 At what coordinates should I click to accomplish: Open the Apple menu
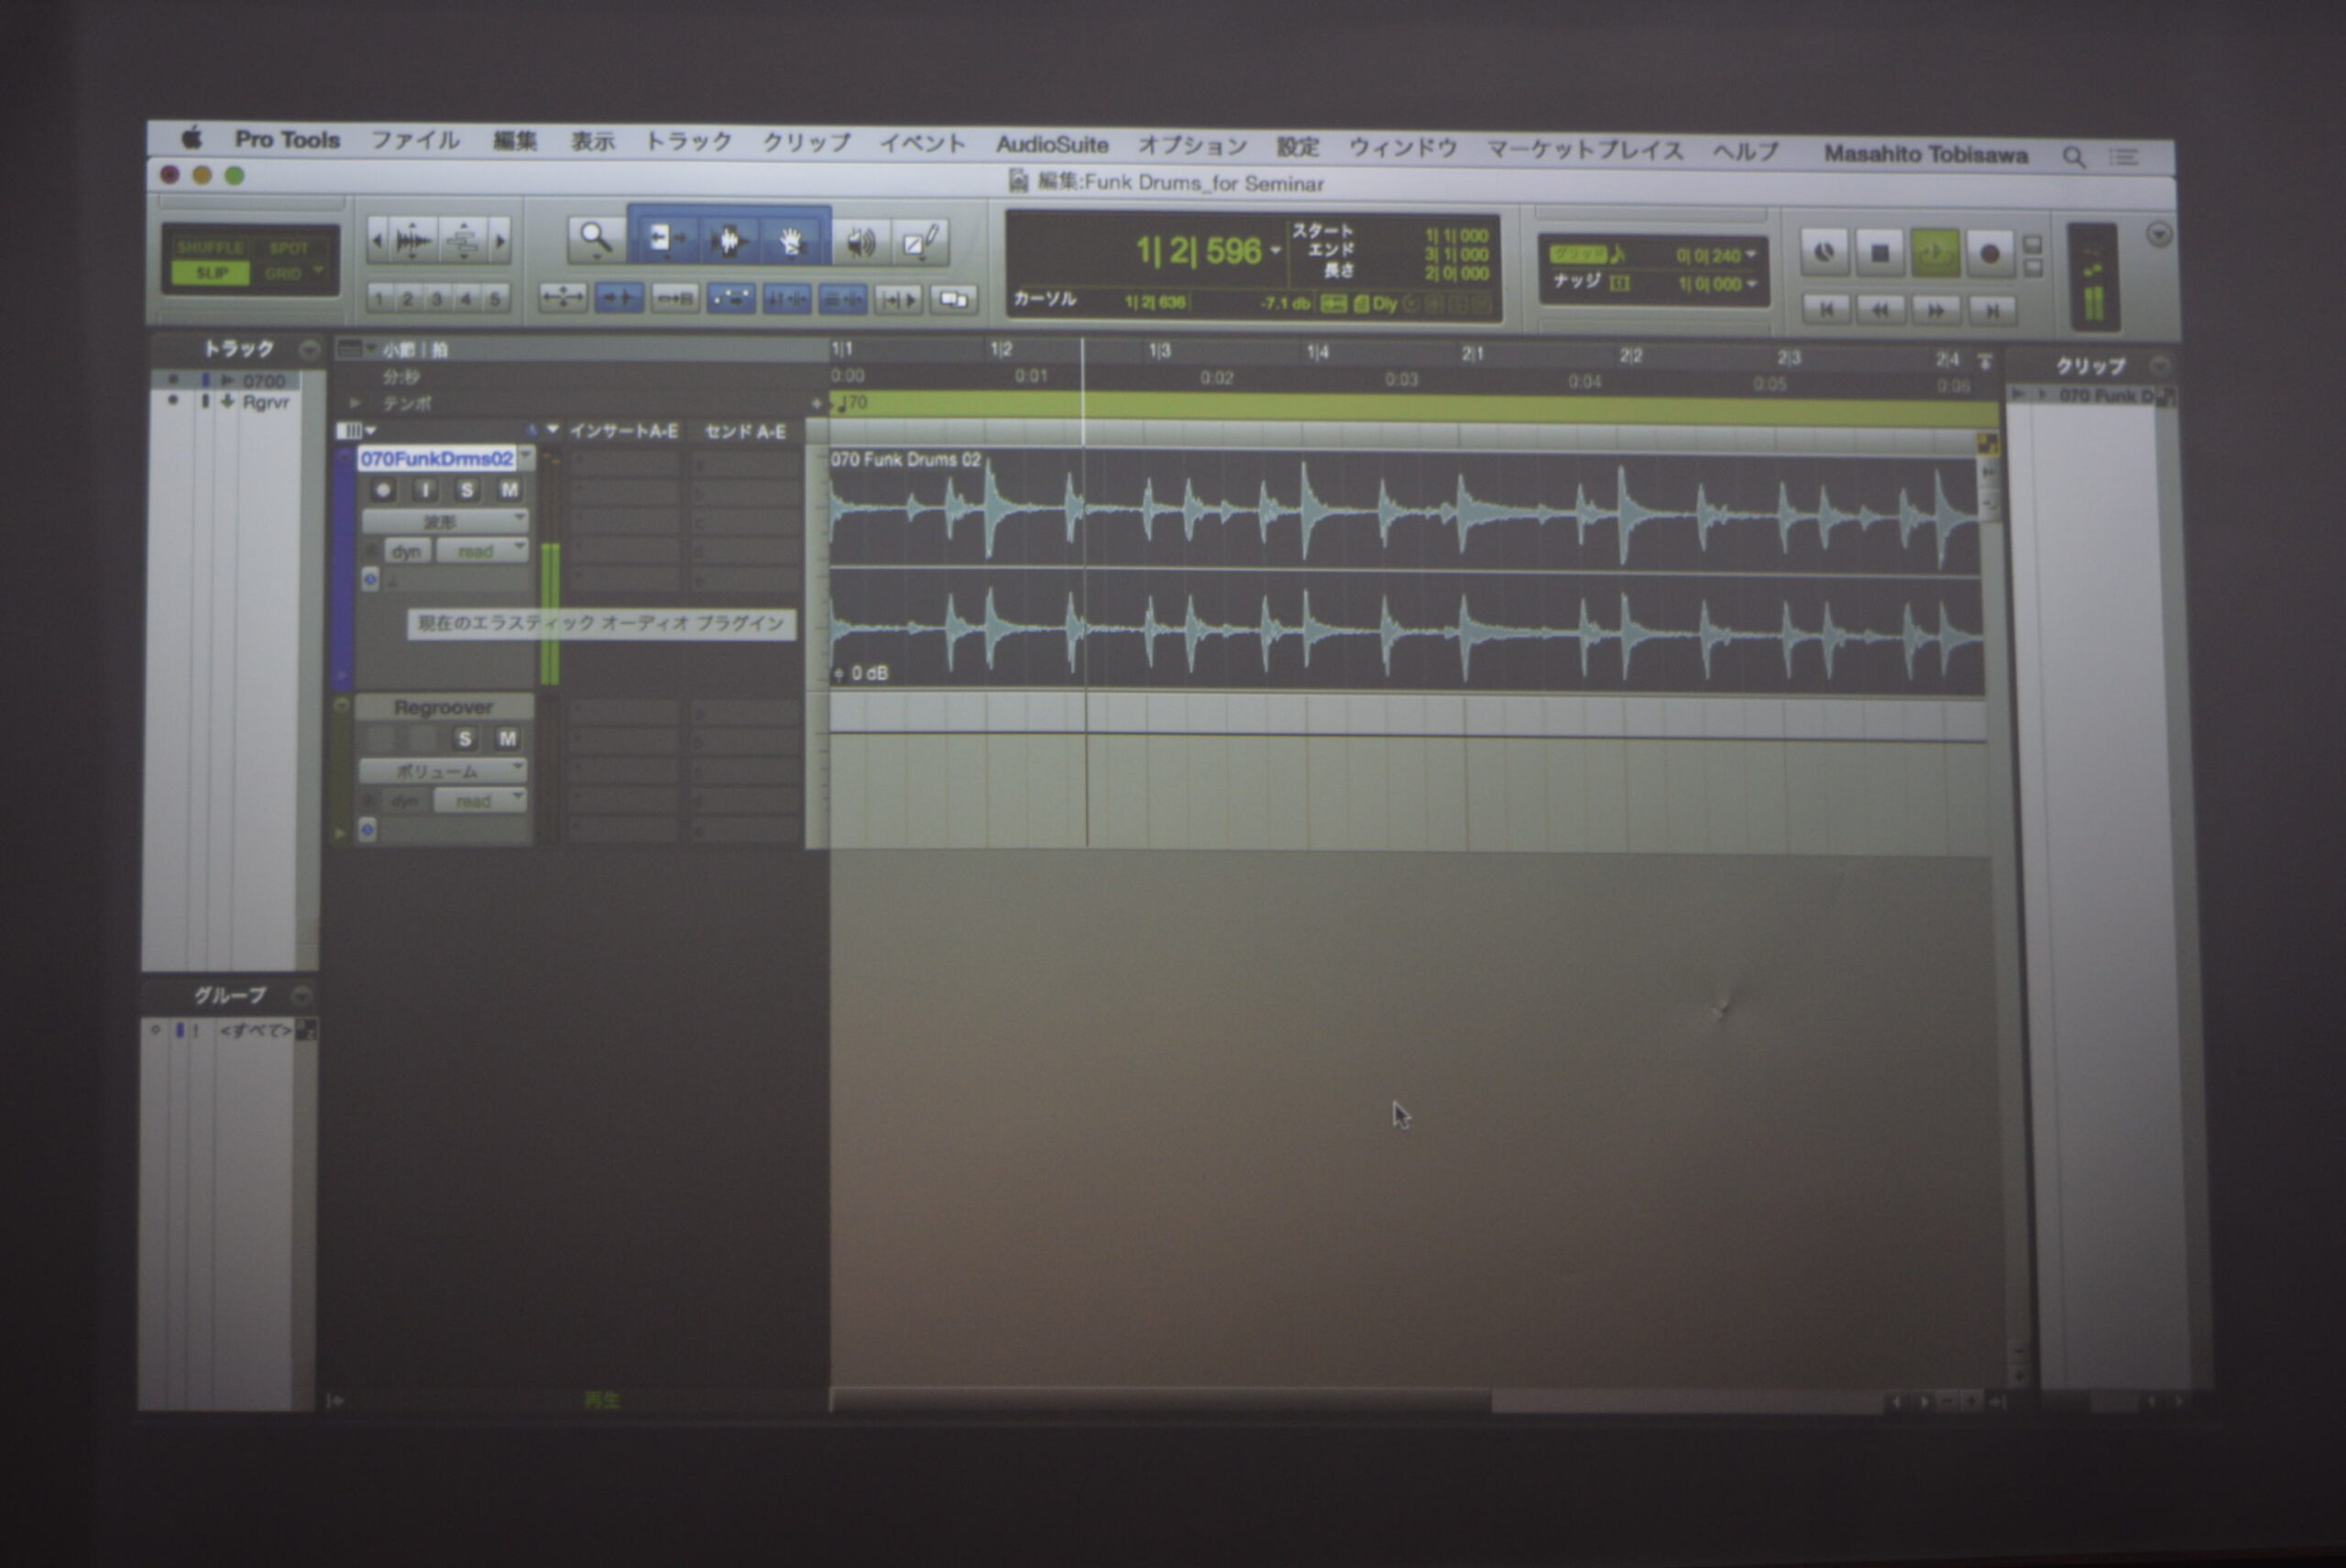coord(192,138)
